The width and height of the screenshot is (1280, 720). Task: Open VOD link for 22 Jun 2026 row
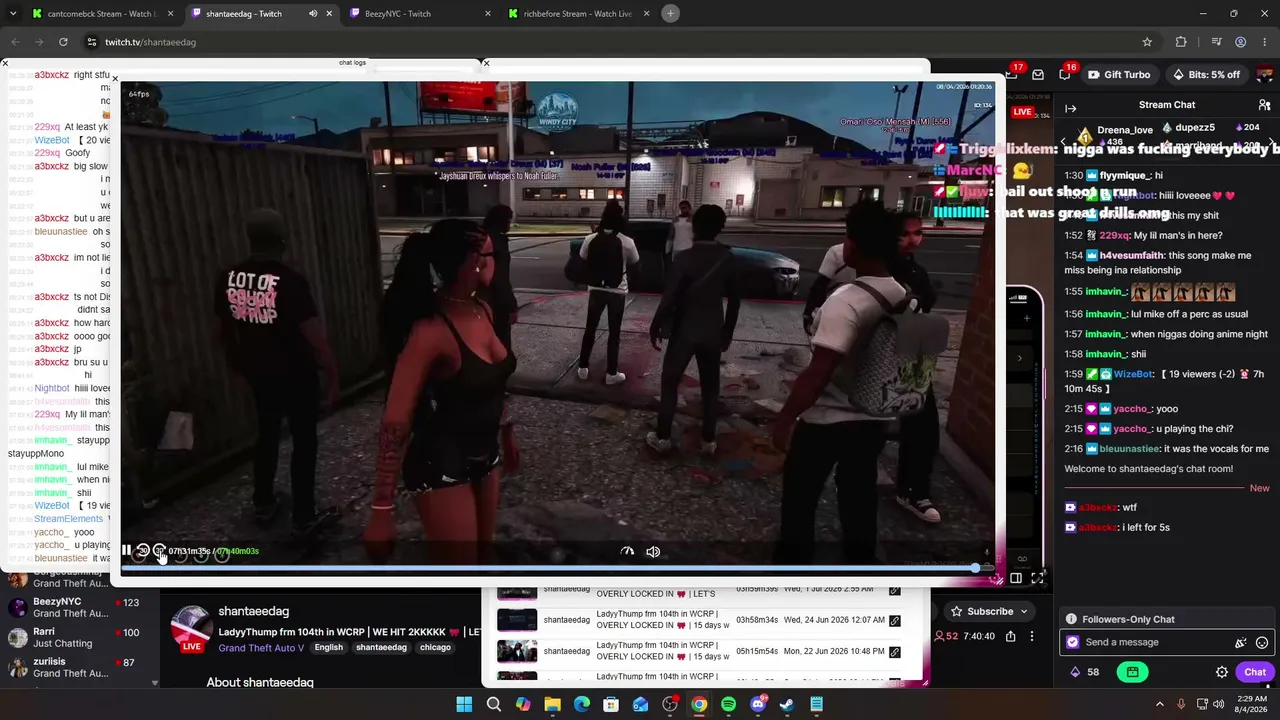click(x=894, y=652)
